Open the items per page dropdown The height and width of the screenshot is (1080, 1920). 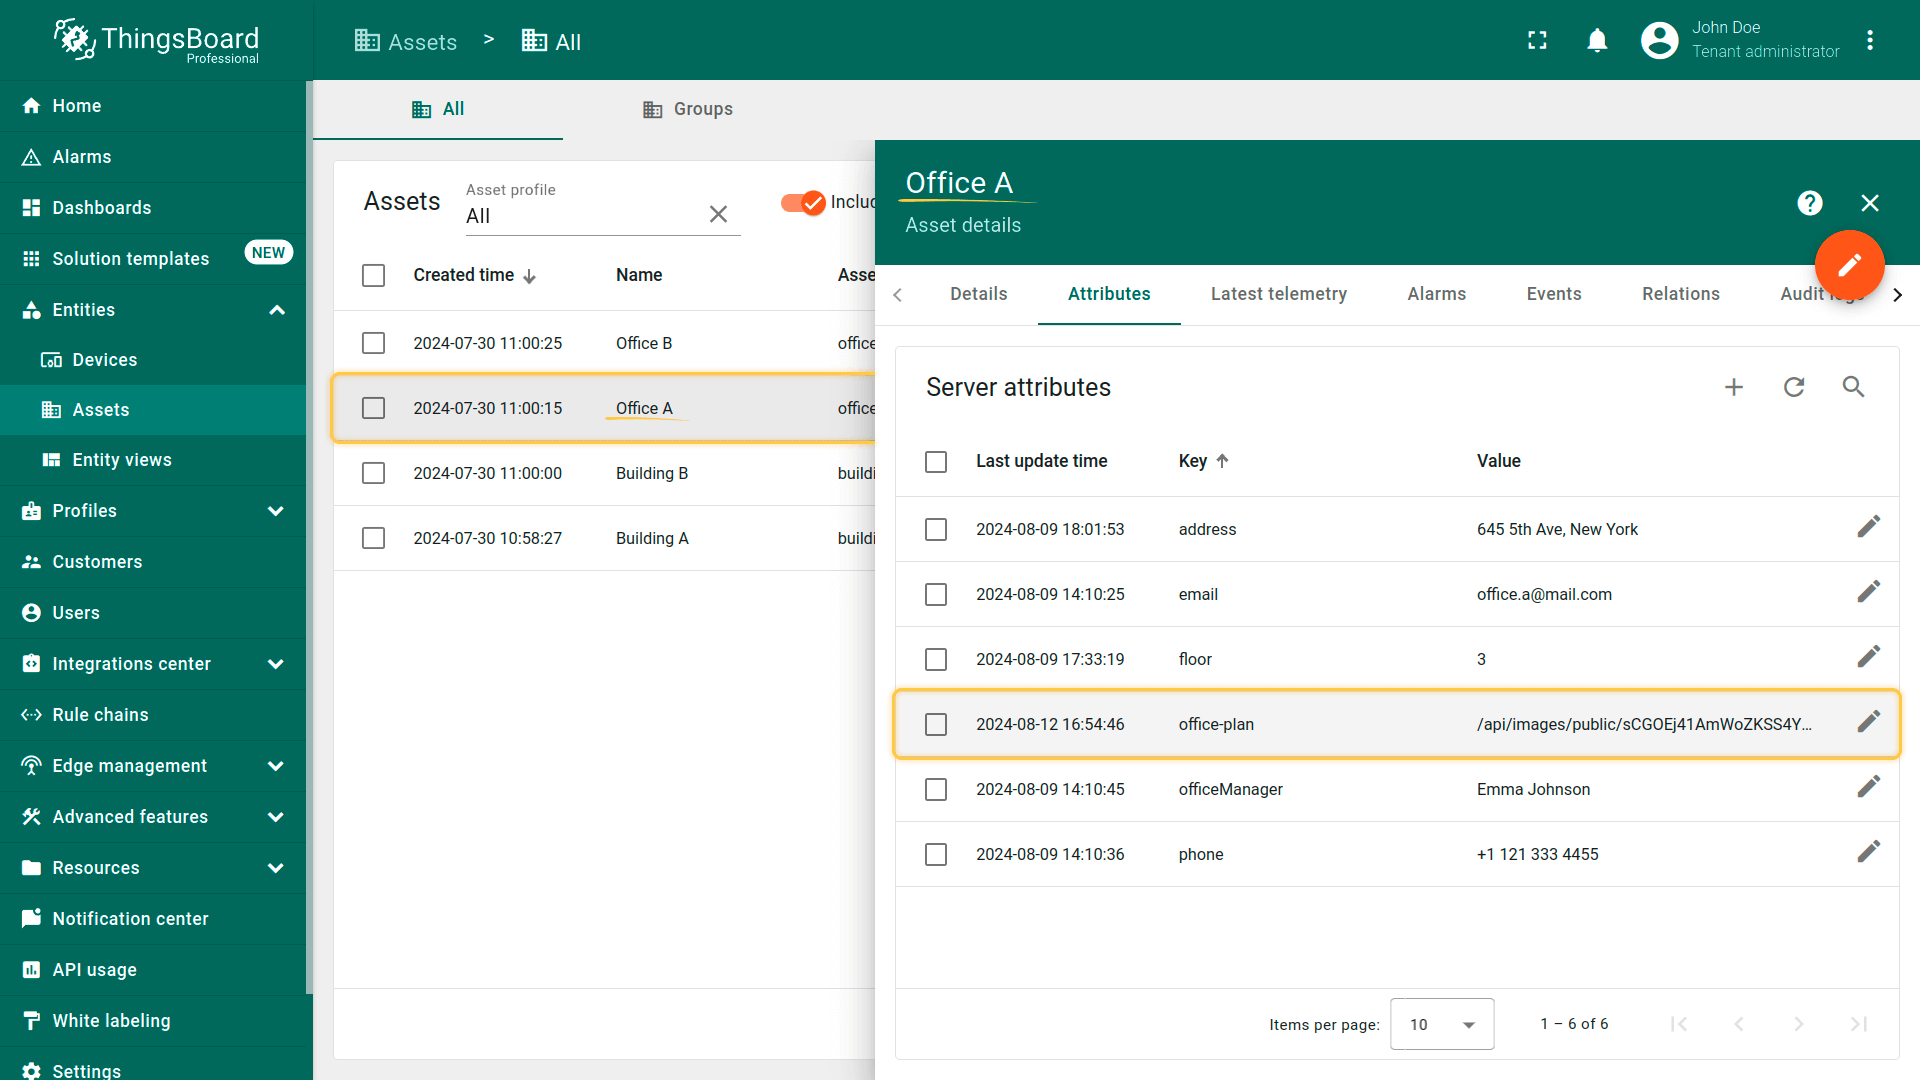[x=1441, y=1024]
